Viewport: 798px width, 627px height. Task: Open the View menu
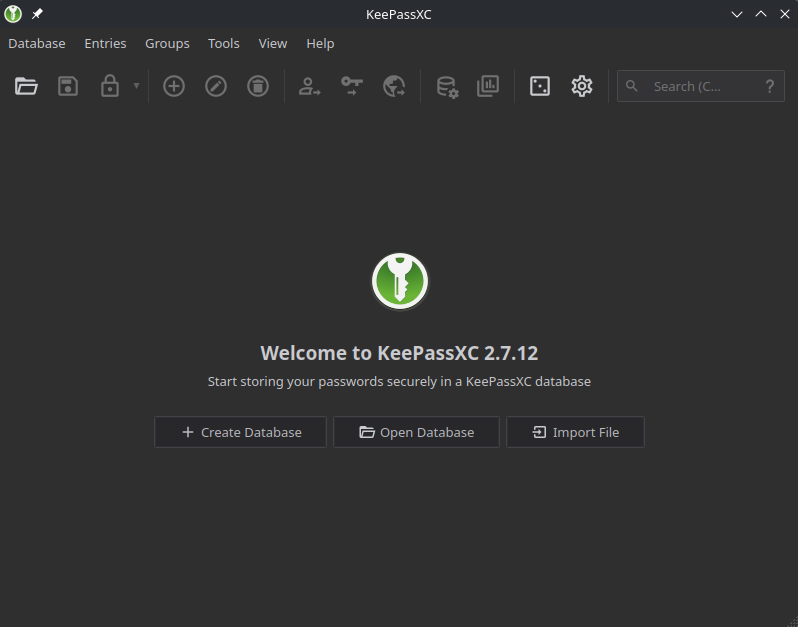click(x=273, y=44)
